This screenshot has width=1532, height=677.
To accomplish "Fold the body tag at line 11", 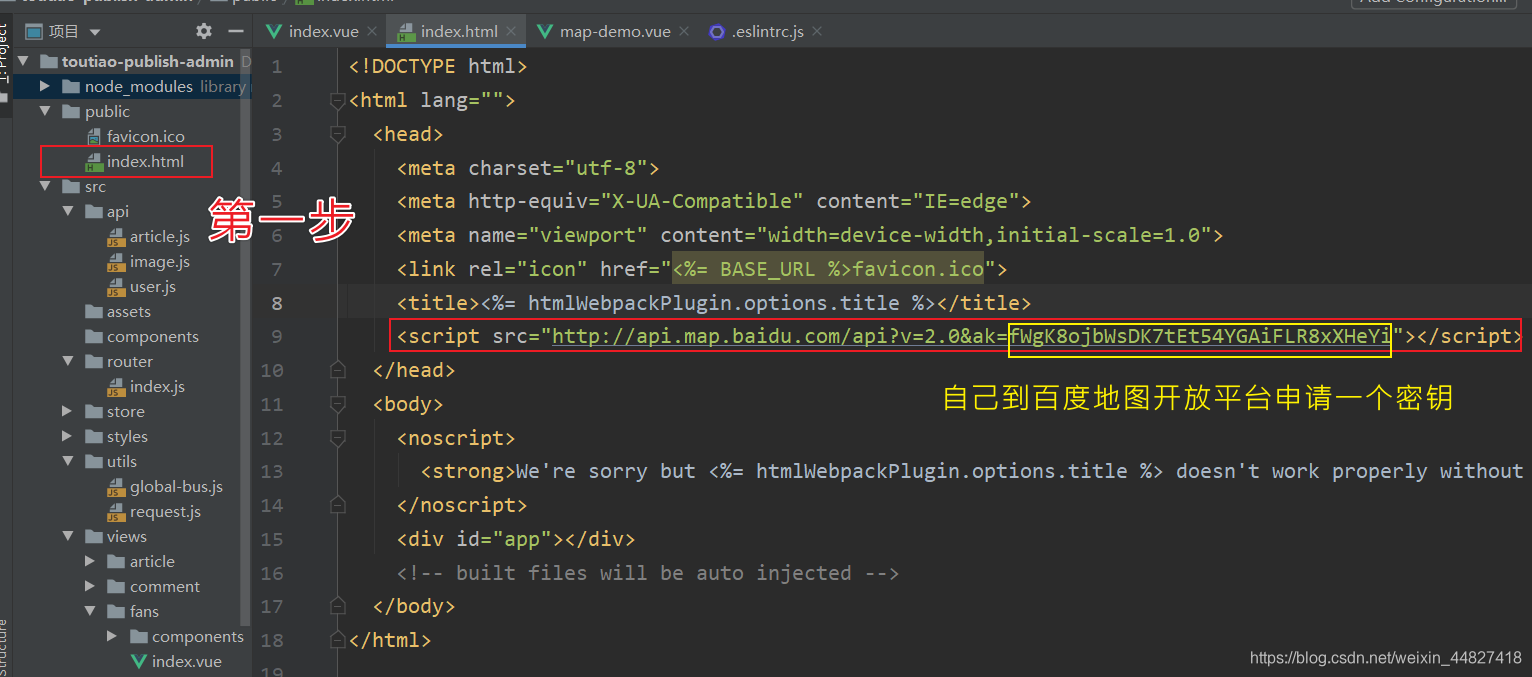I will [x=337, y=404].
